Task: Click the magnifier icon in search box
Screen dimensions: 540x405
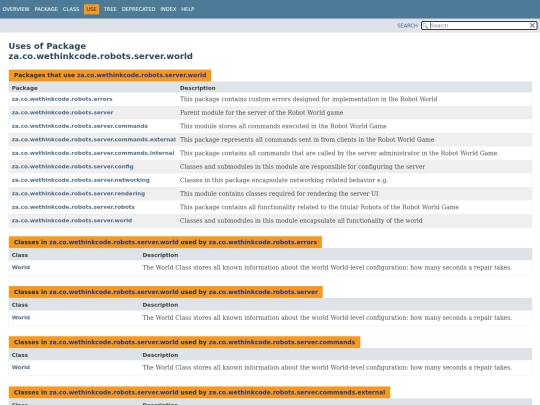Action: point(425,25)
